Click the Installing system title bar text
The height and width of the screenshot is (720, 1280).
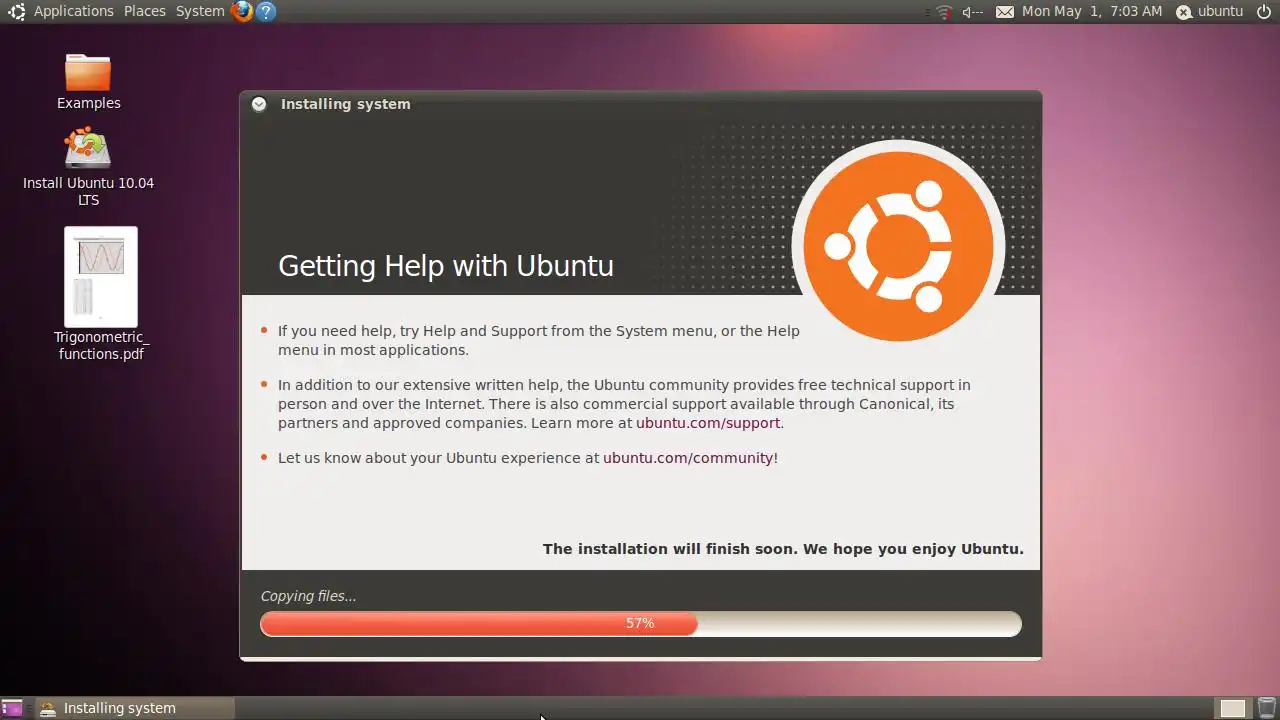point(346,104)
